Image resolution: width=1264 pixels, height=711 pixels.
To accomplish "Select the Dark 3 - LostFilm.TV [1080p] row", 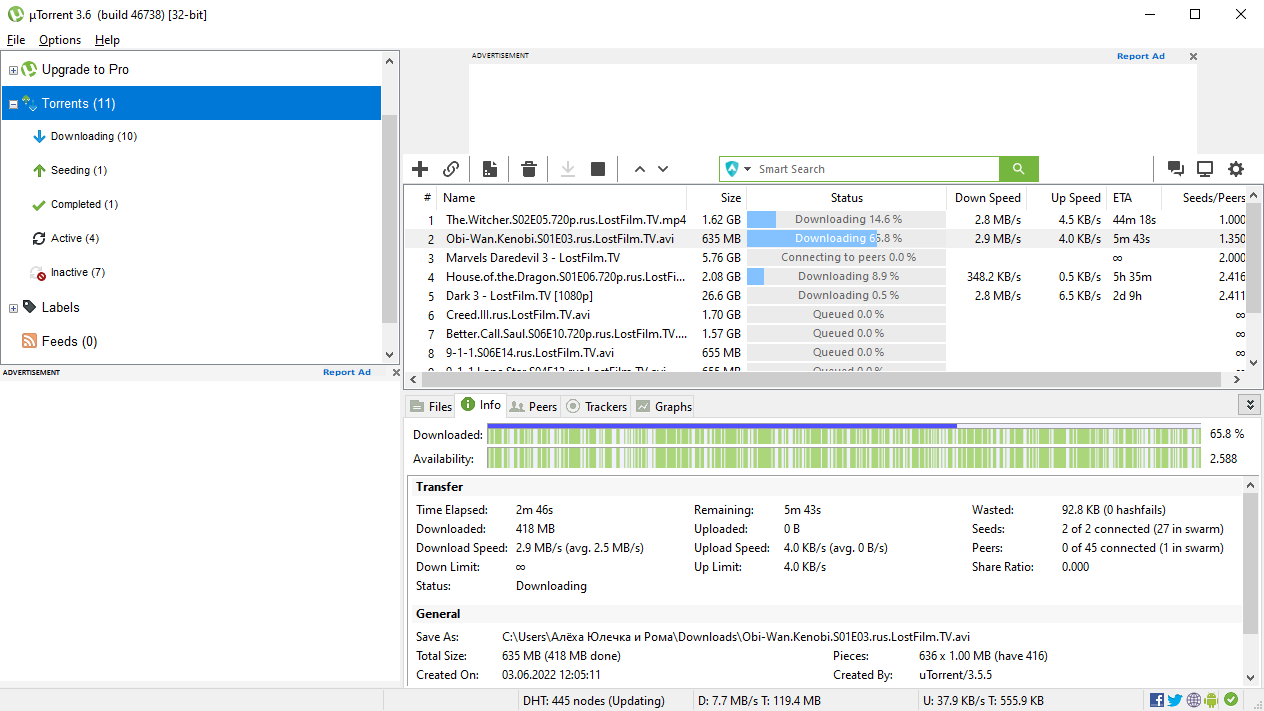I will (825, 295).
